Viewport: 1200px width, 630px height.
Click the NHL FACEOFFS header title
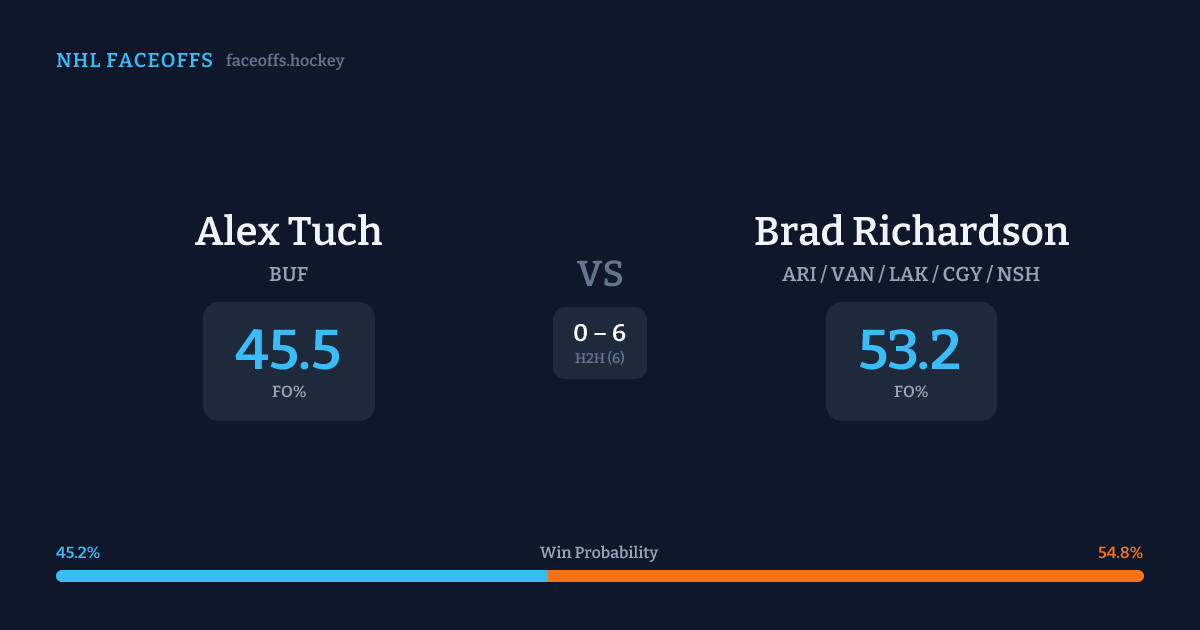pyautogui.click(x=134, y=61)
